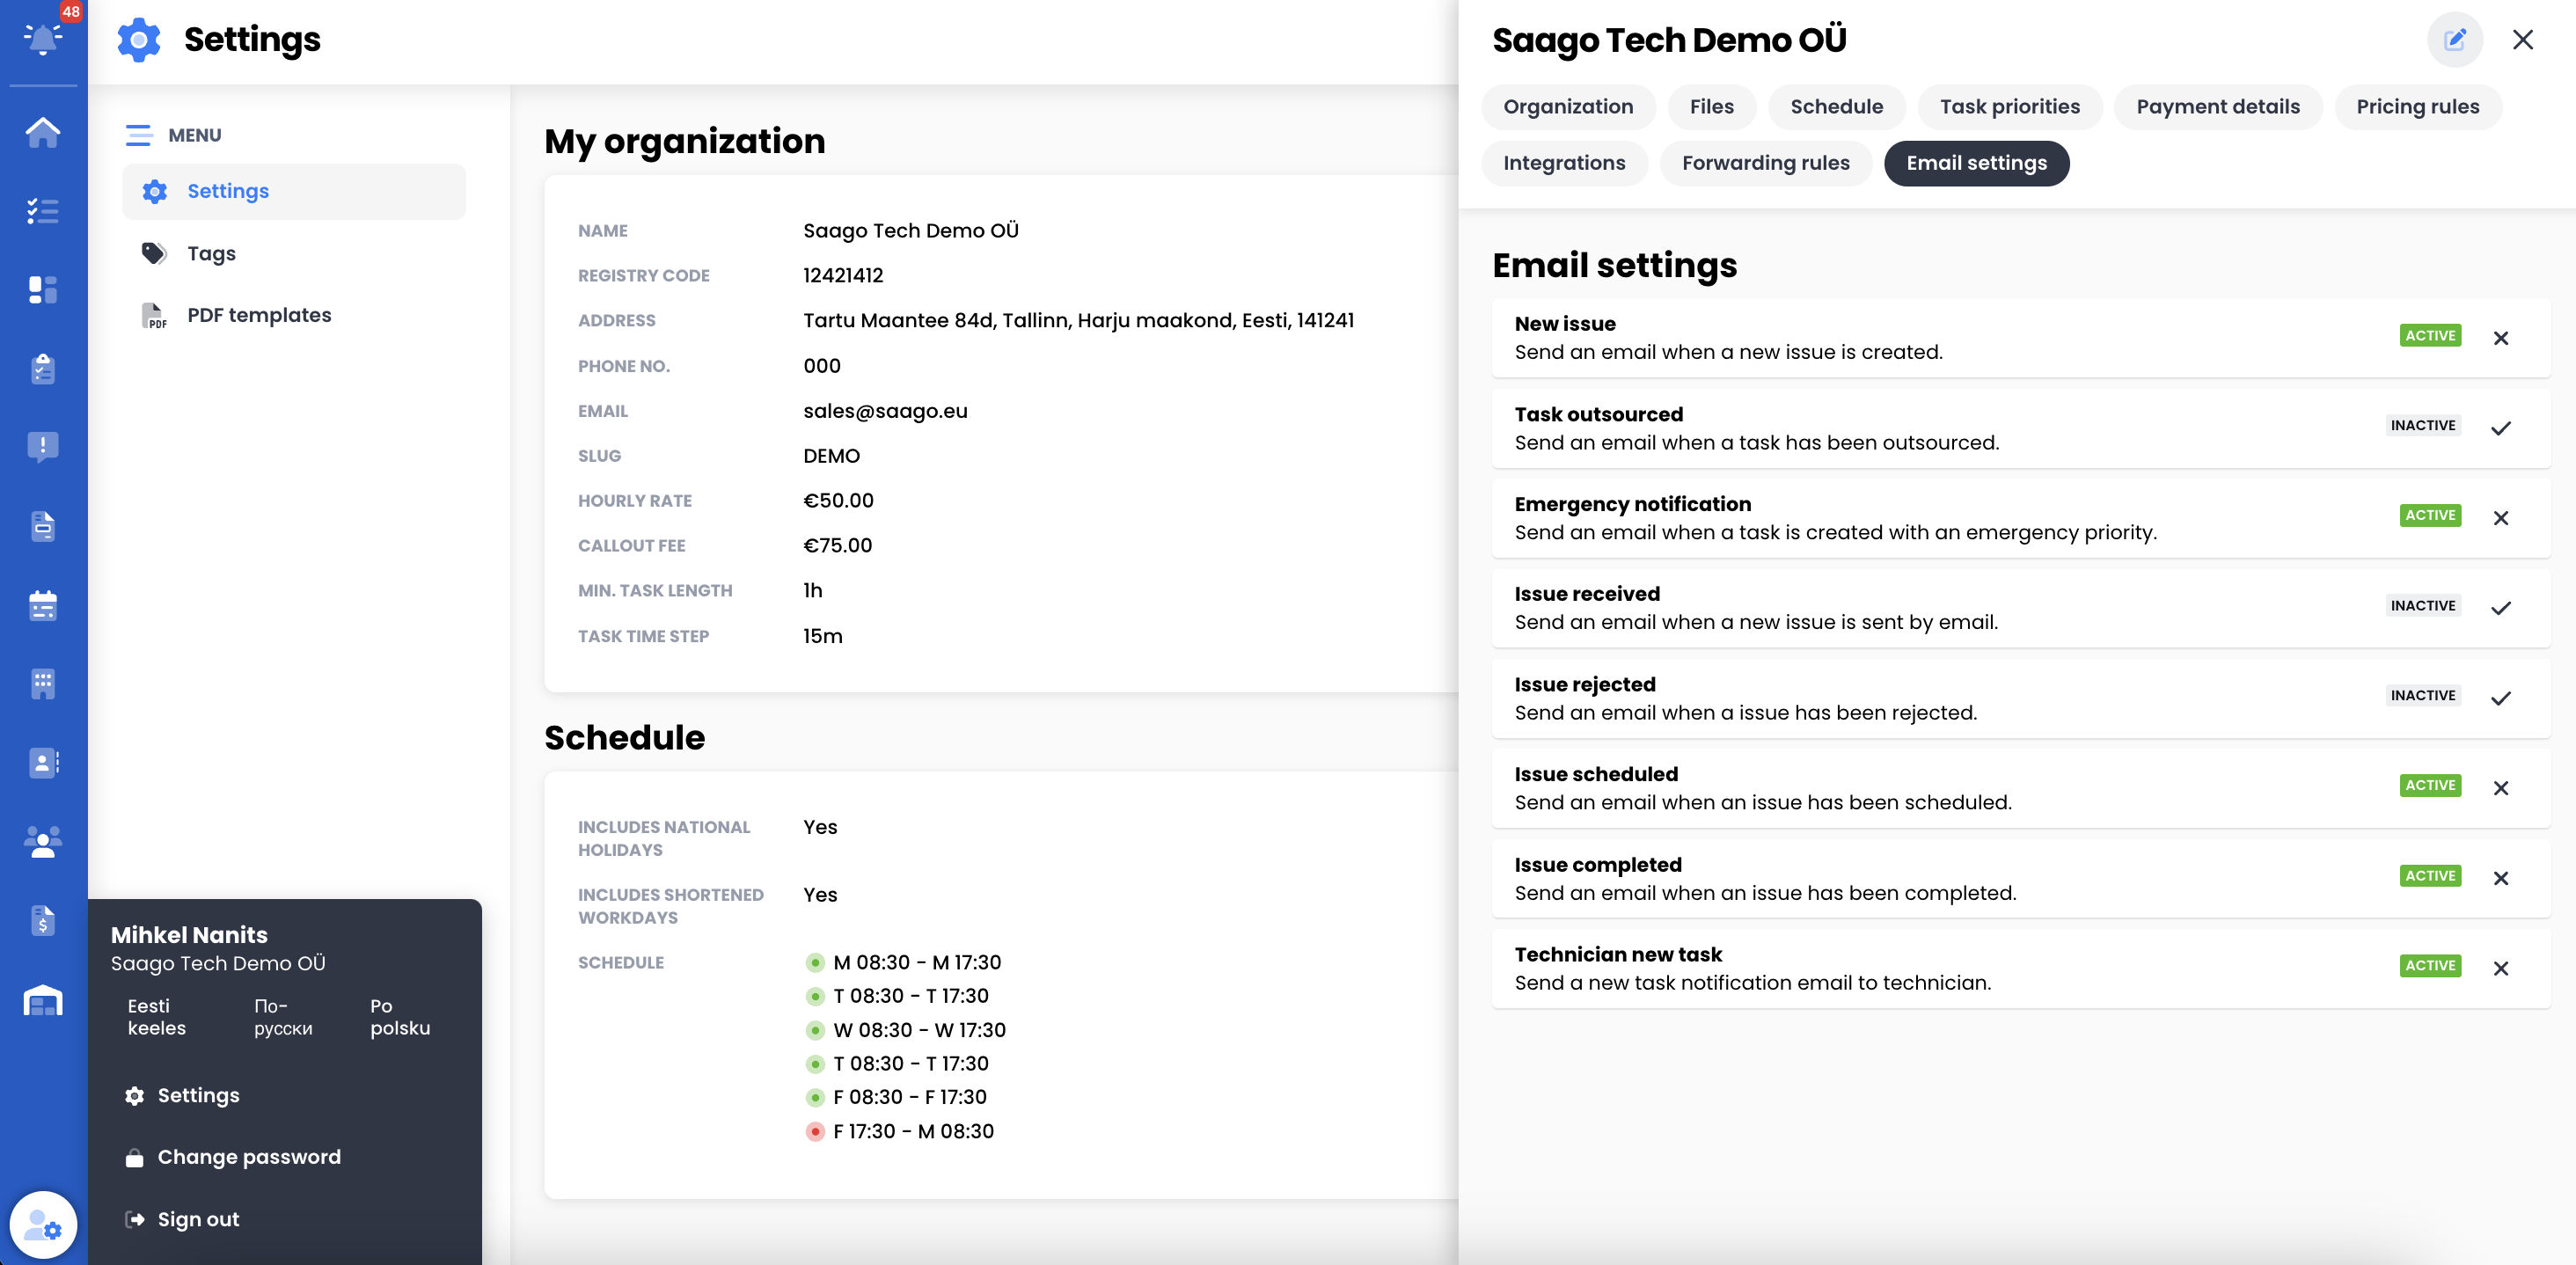Activate the Issue rejected email setting
This screenshot has width=2576, height=1265.
(x=2500, y=698)
